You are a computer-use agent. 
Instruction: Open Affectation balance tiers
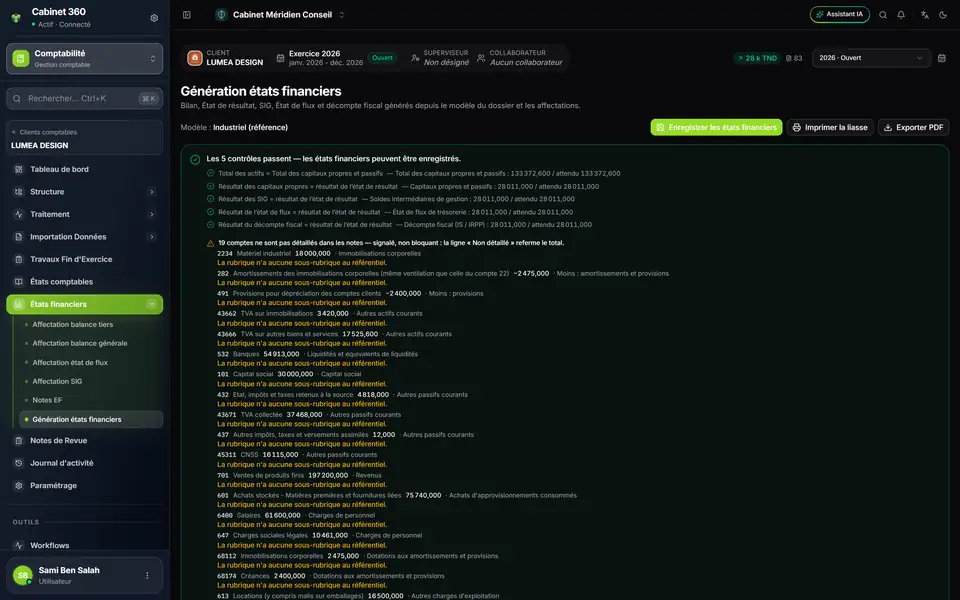72,324
